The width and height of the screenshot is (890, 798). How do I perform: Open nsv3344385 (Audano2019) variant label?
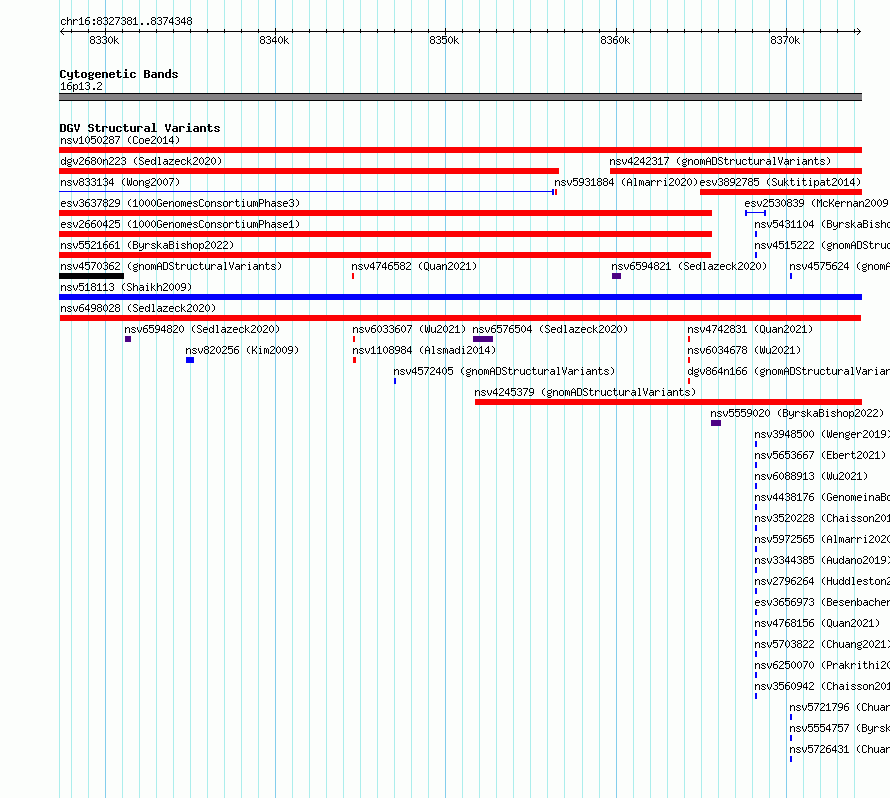(x=822, y=560)
